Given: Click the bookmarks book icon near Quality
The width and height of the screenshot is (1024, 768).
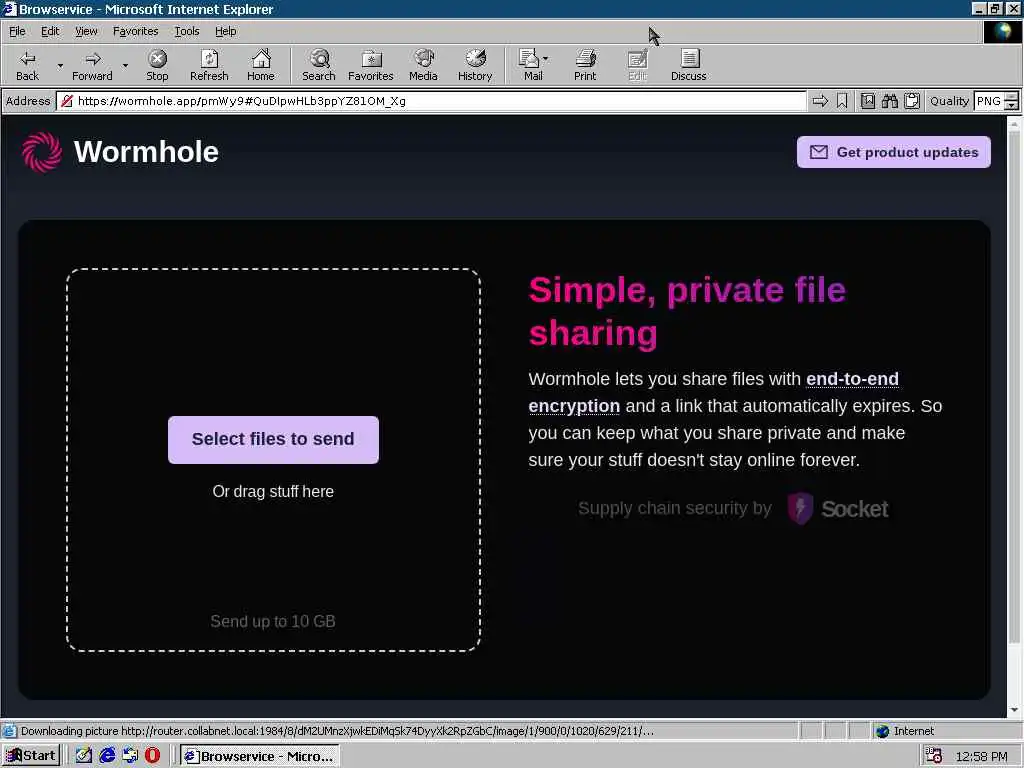Looking at the screenshot, I should (x=868, y=101).
